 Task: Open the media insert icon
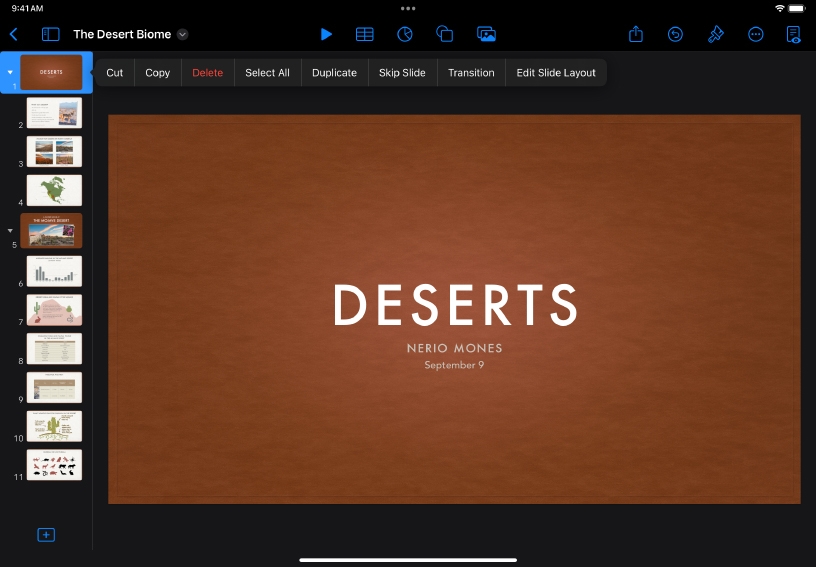pyautogui.click(x=486, y=34)
